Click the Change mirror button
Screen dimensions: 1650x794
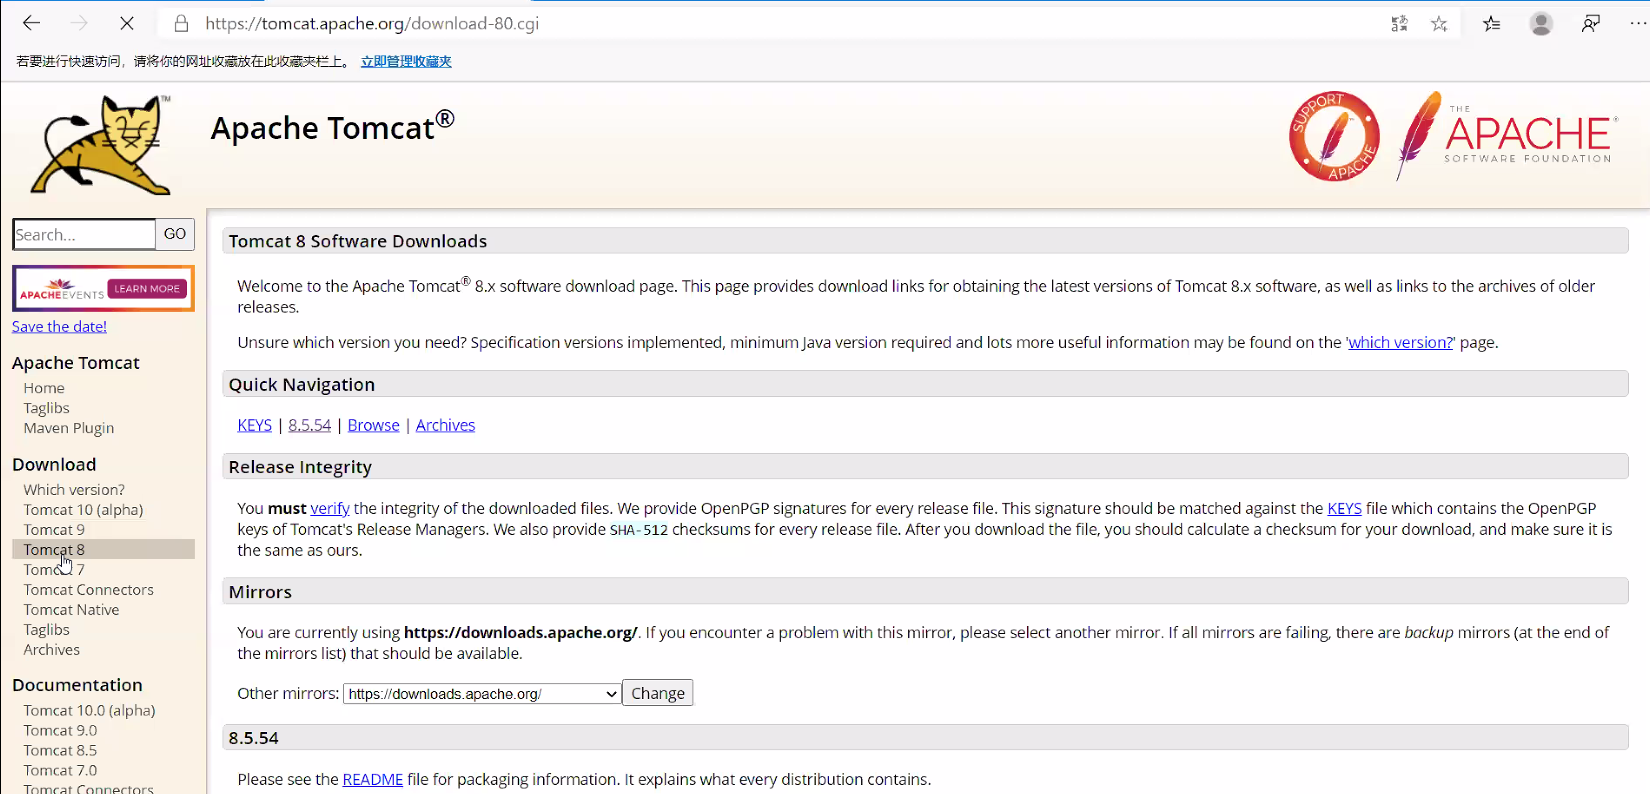tap(657, 693)
